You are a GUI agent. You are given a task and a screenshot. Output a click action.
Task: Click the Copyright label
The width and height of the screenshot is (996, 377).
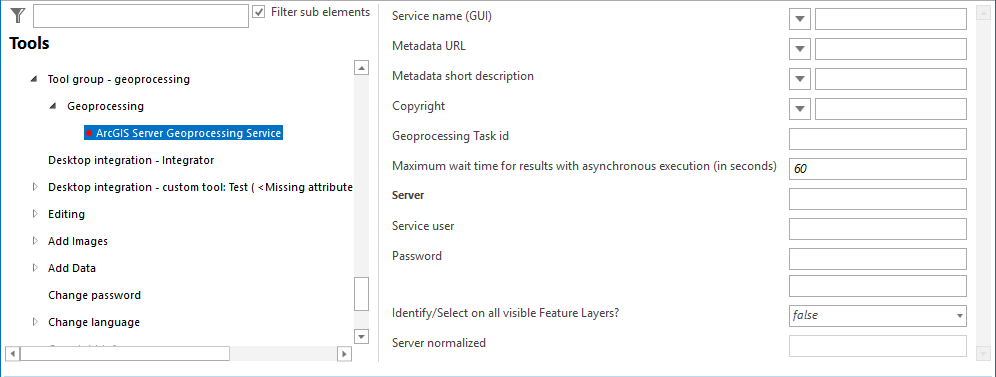click(419, 106)
